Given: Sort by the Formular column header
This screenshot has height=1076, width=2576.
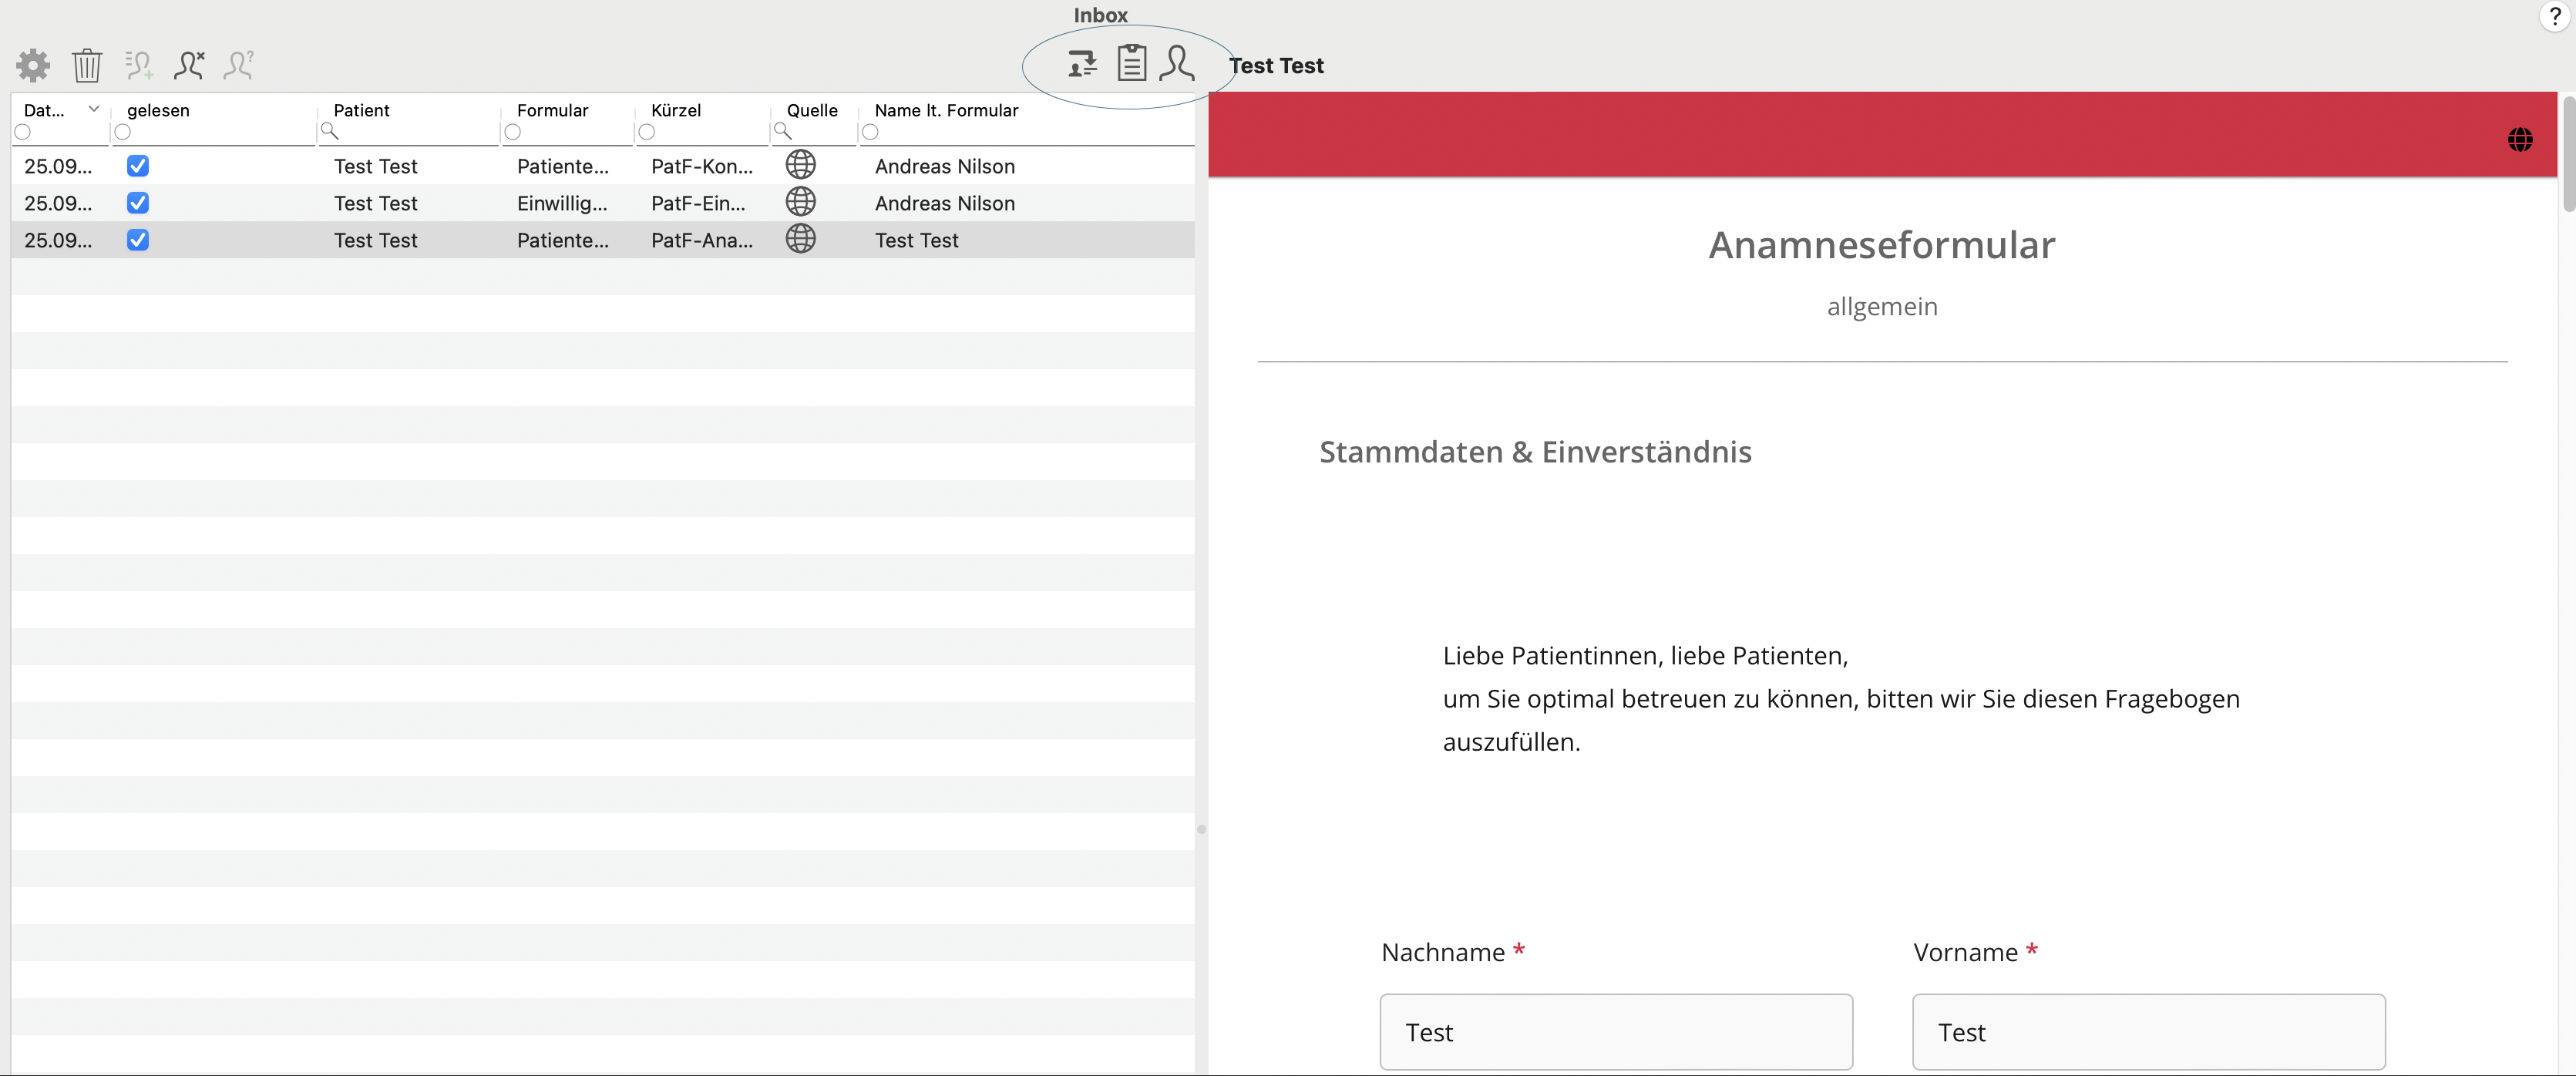Looking at the screenshot, I should [x=552, y=110].
